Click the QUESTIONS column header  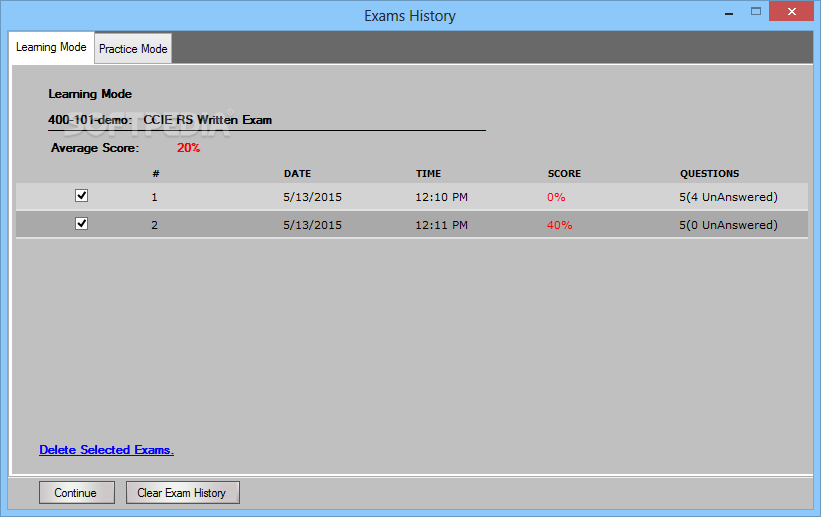(x=709, y=174)
